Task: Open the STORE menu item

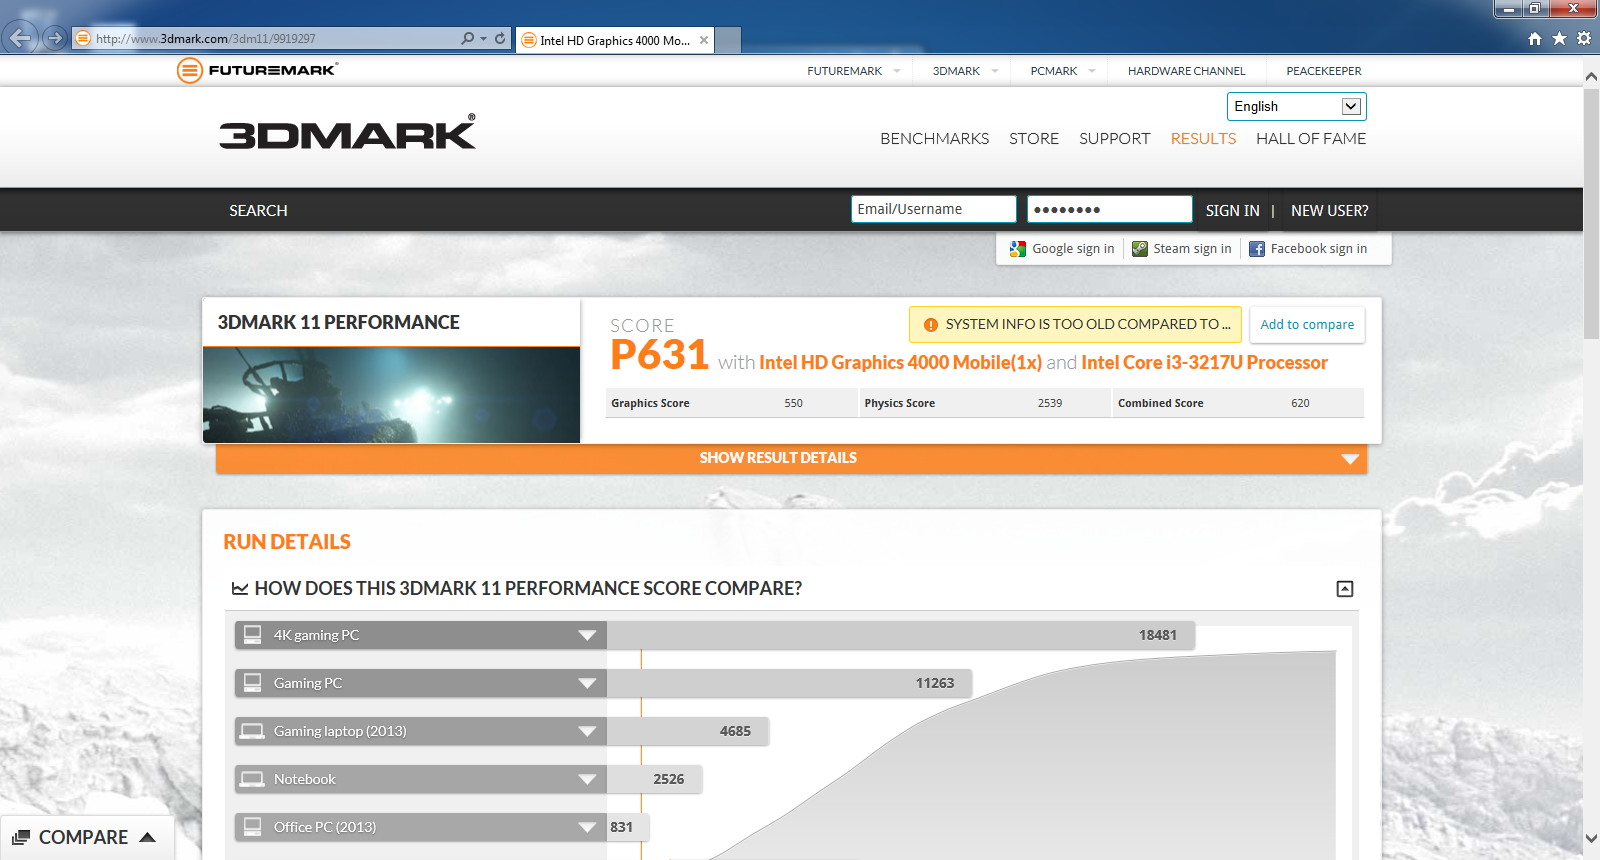Action: tap(1034, 139)
